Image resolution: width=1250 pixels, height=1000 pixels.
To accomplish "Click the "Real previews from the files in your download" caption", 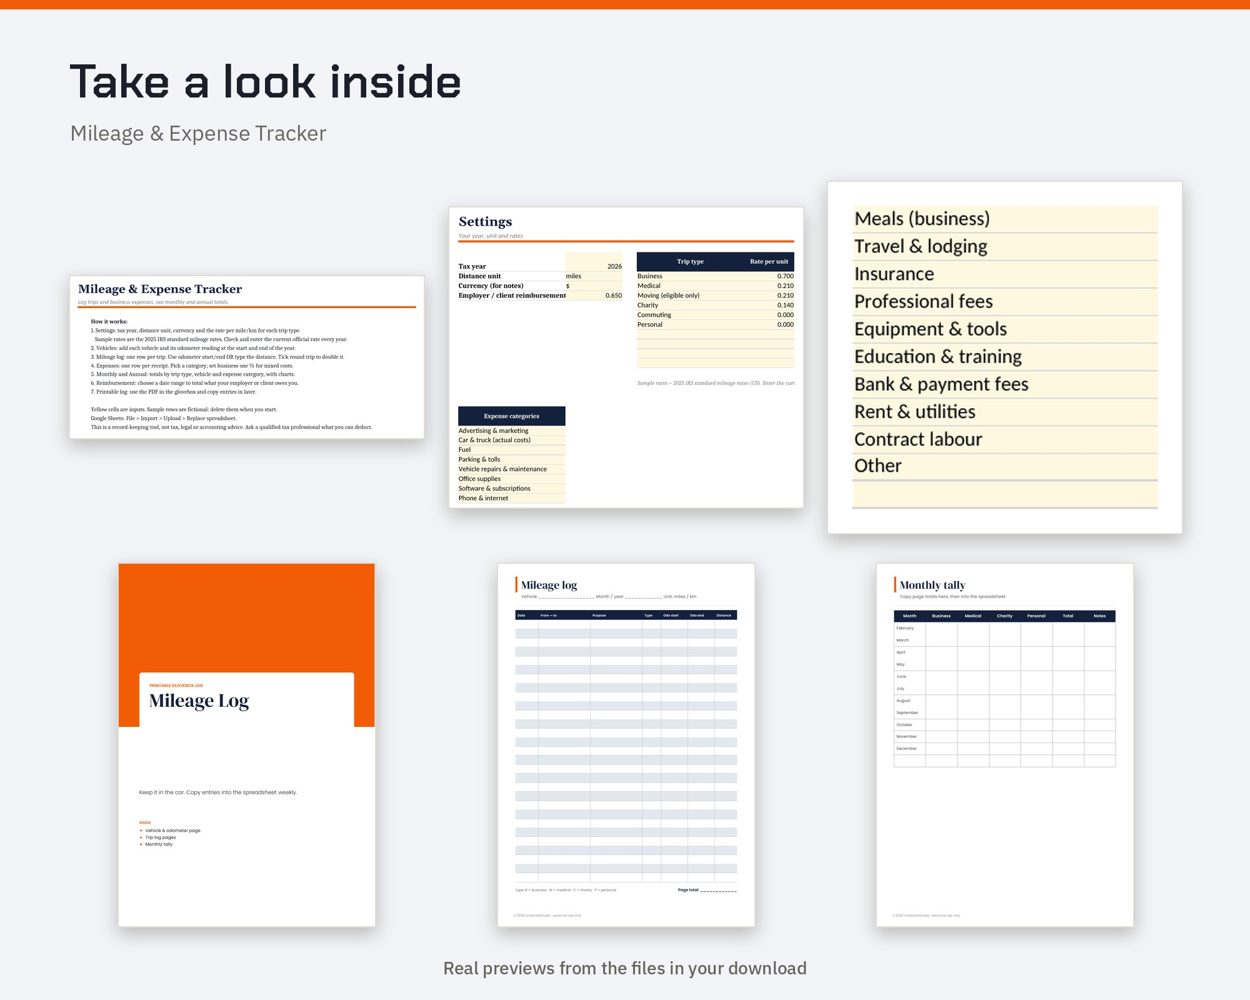I will tap(625, 968).
